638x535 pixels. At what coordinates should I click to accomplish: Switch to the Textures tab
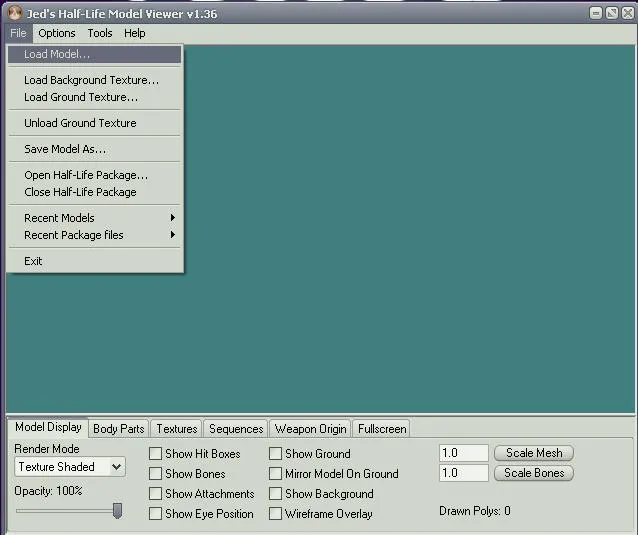[176, 429]
